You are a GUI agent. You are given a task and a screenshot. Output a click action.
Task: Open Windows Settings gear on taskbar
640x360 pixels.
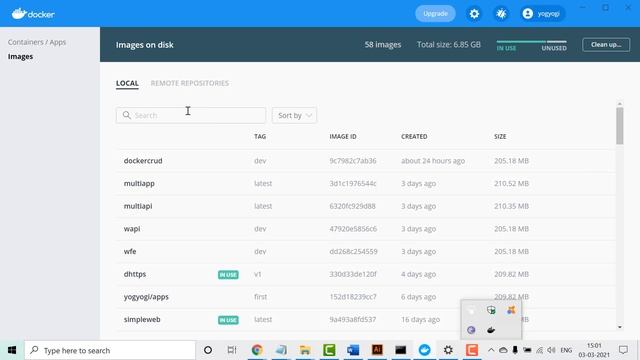tap(448, 350)
